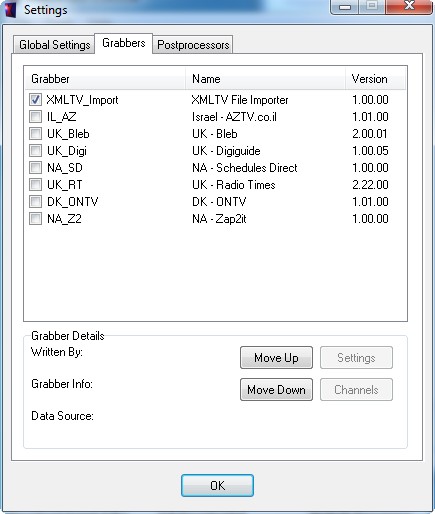Tick the UK_Bleb grabber checkbox
The image size is (435, 514).
(x=35, y=133)
